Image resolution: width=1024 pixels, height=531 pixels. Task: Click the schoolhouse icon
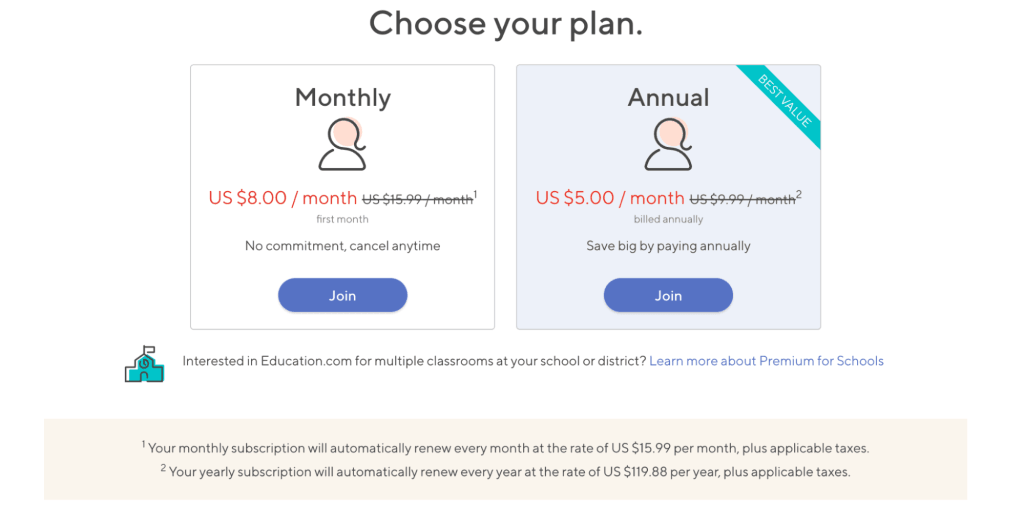144,364
